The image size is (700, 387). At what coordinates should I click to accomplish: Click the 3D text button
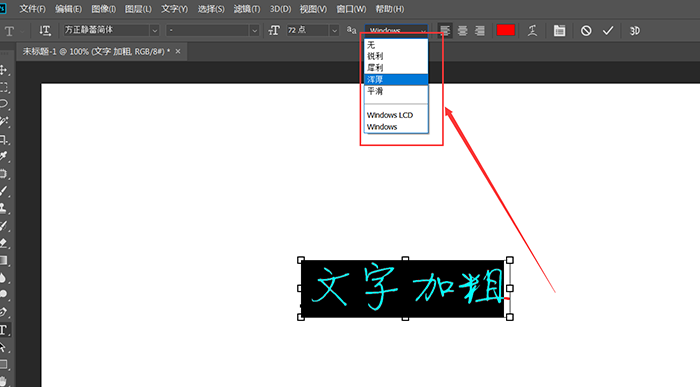click(x=634, y=31)
